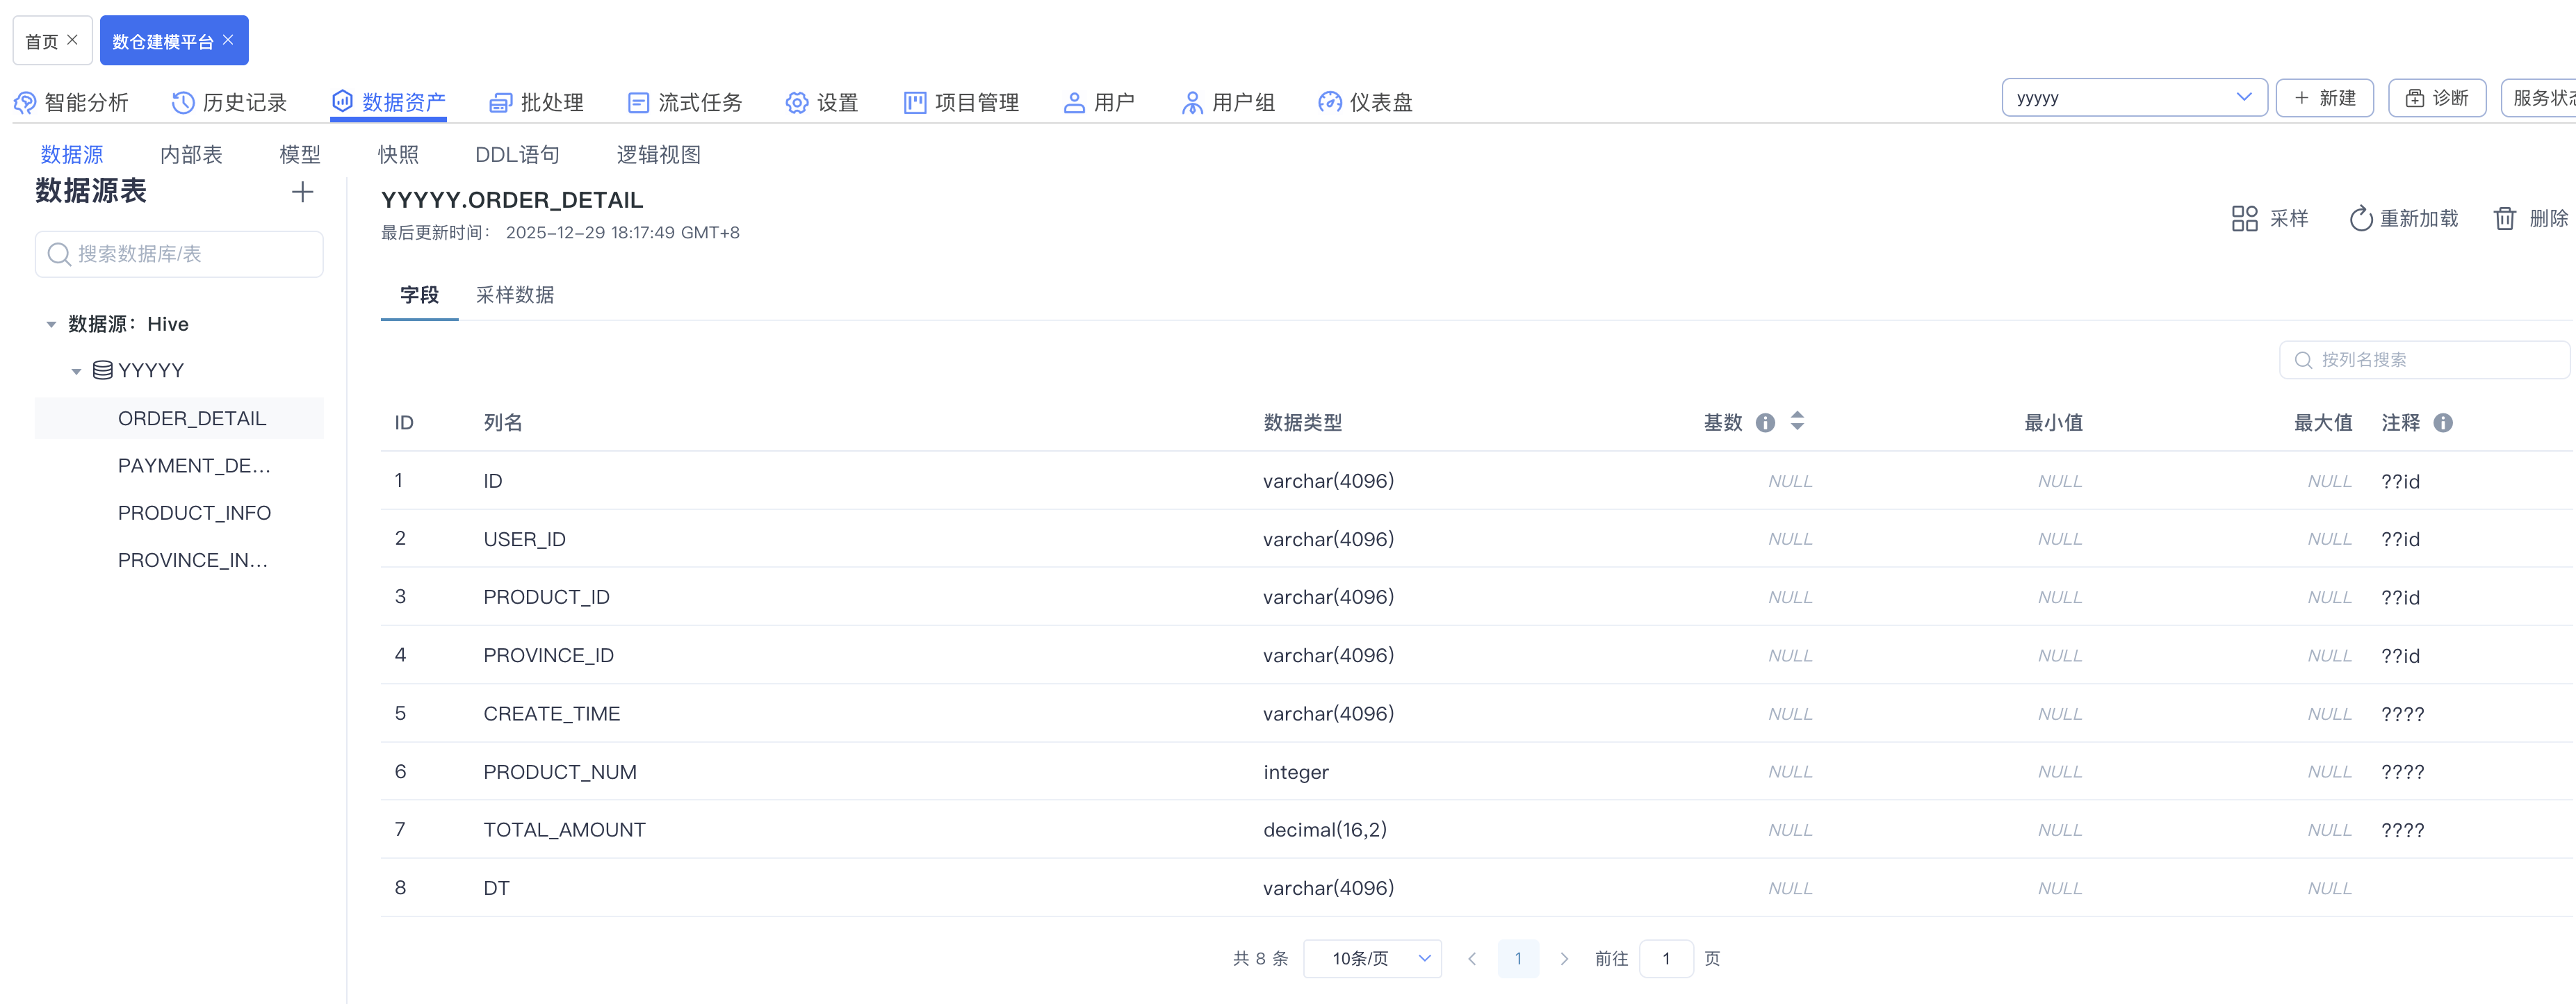Open the 仪表盘 dashboard menu
Screen dimensions: 2576x1004
[x=1365, y=102]
